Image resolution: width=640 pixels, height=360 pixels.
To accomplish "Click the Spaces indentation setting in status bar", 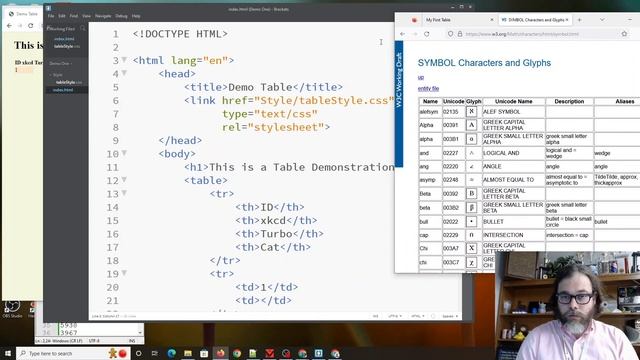I will point(450,316).
